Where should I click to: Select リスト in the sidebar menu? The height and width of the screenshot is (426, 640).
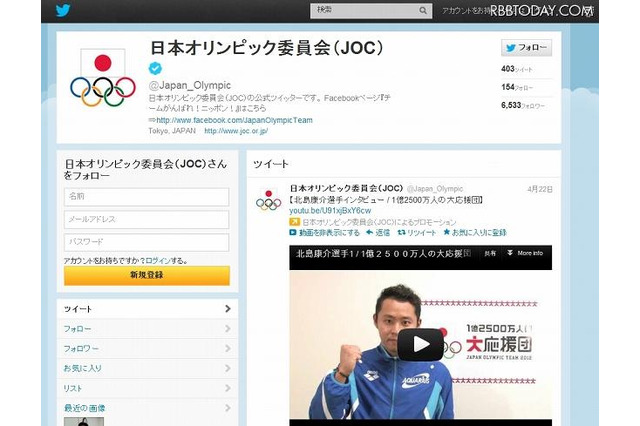click(x=147, y=388)
